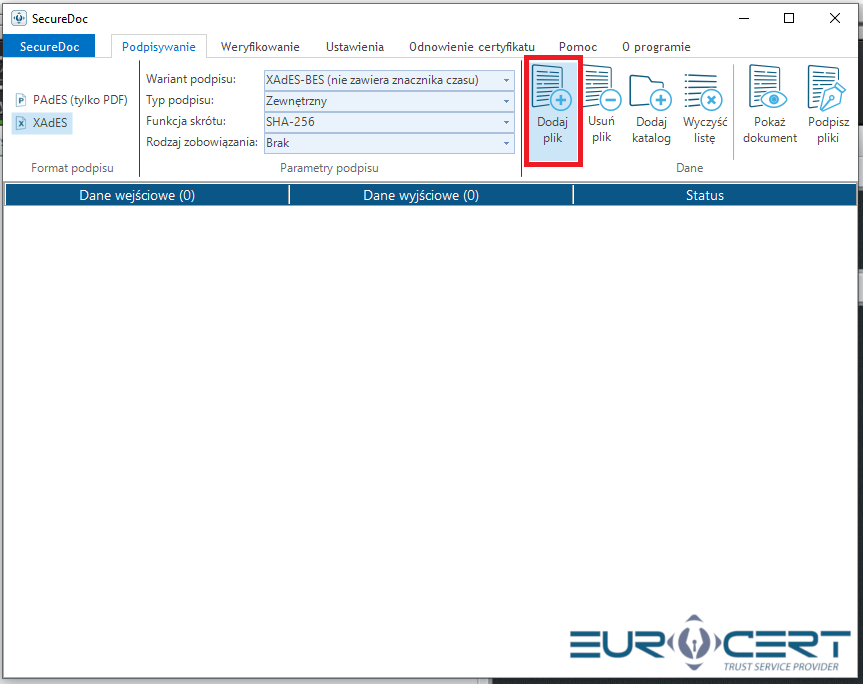The width and height of the screenshot is (863, 684).
Task: Open the Odnowienie certyfikatu tab
Action: [471, 47]
